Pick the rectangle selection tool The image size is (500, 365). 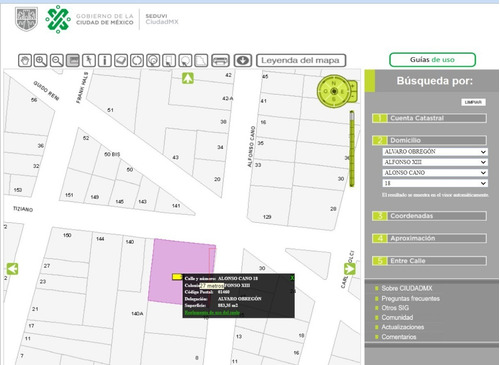pyautogui.click(x=169, y=61)
